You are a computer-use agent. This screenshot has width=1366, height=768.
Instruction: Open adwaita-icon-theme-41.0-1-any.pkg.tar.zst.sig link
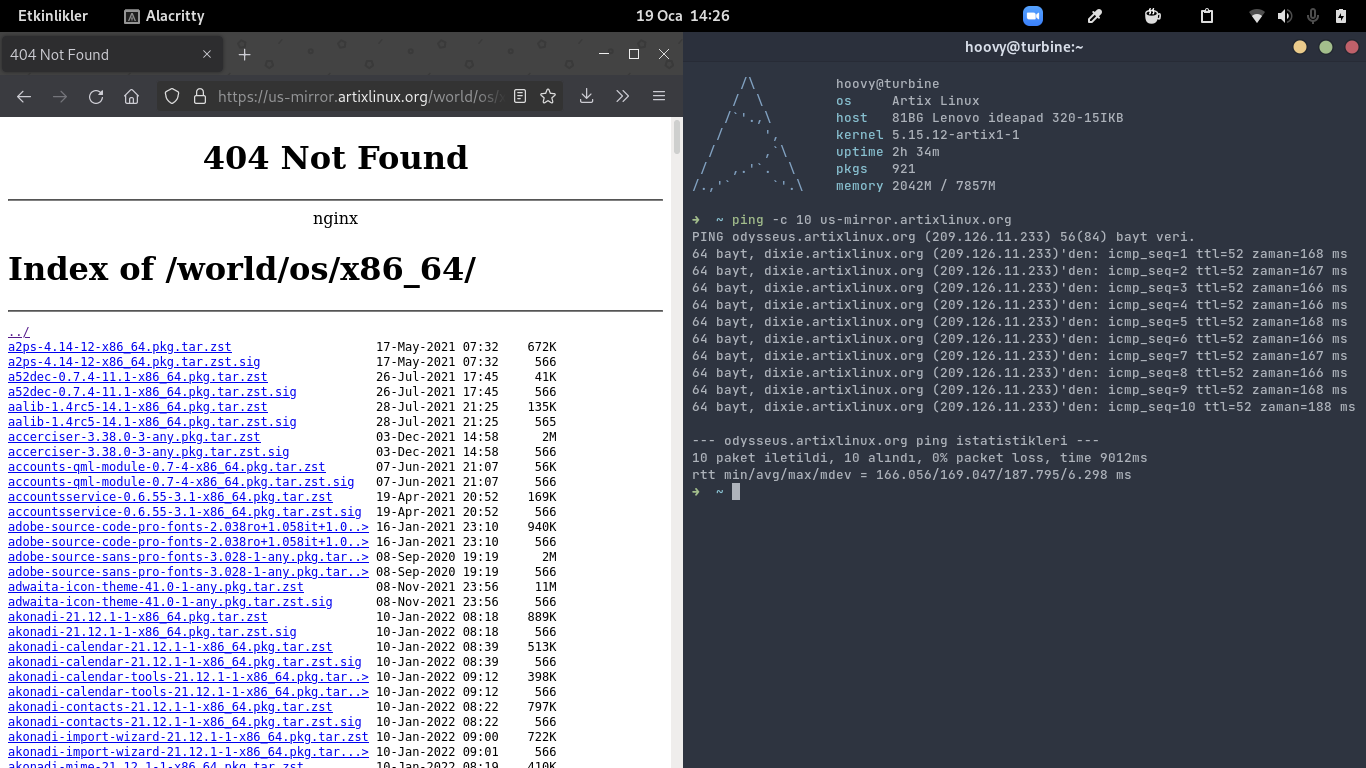click(170, 602)
